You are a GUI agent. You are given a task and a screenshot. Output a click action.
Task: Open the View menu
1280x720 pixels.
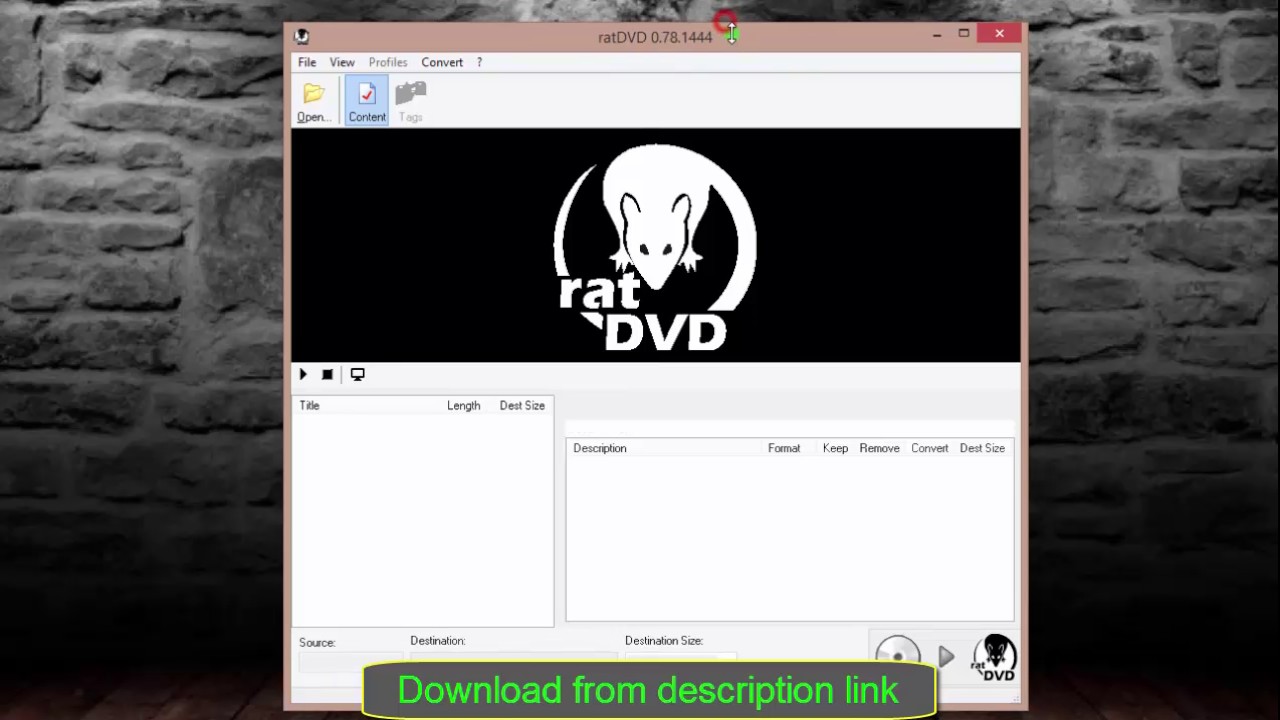pos(342,62)
